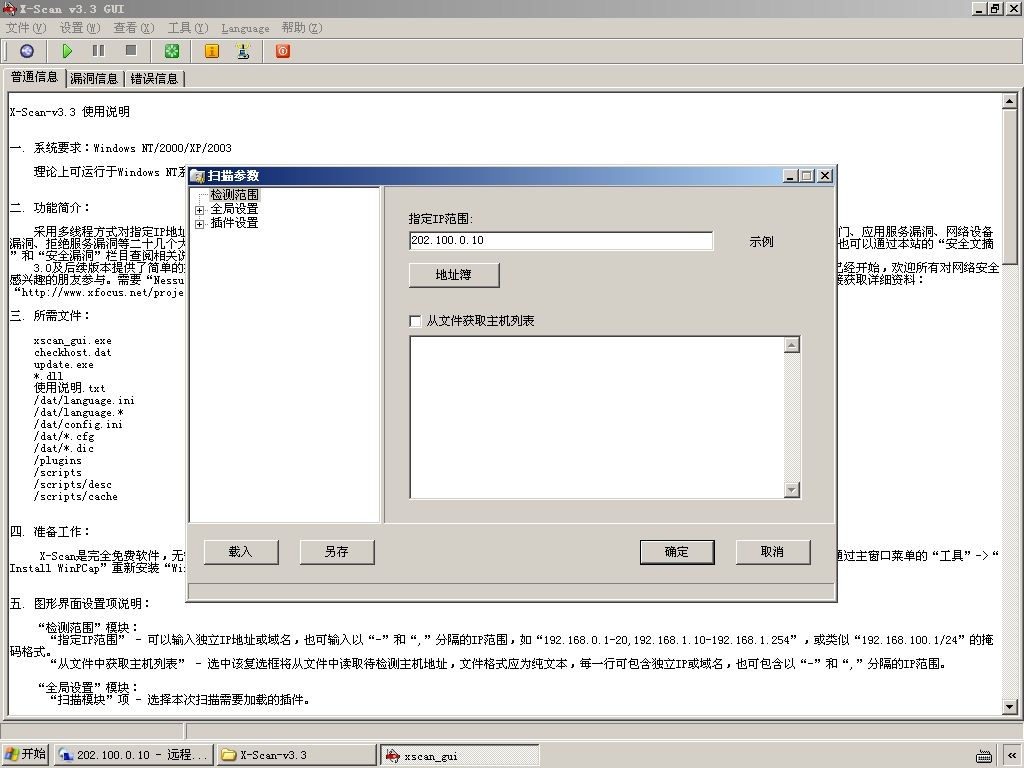This screenshot has width=1024, height=768.
Task: Enable 从文件获取主机列表 checkbox
Action: pyautogui.click(x=415, y=321)
